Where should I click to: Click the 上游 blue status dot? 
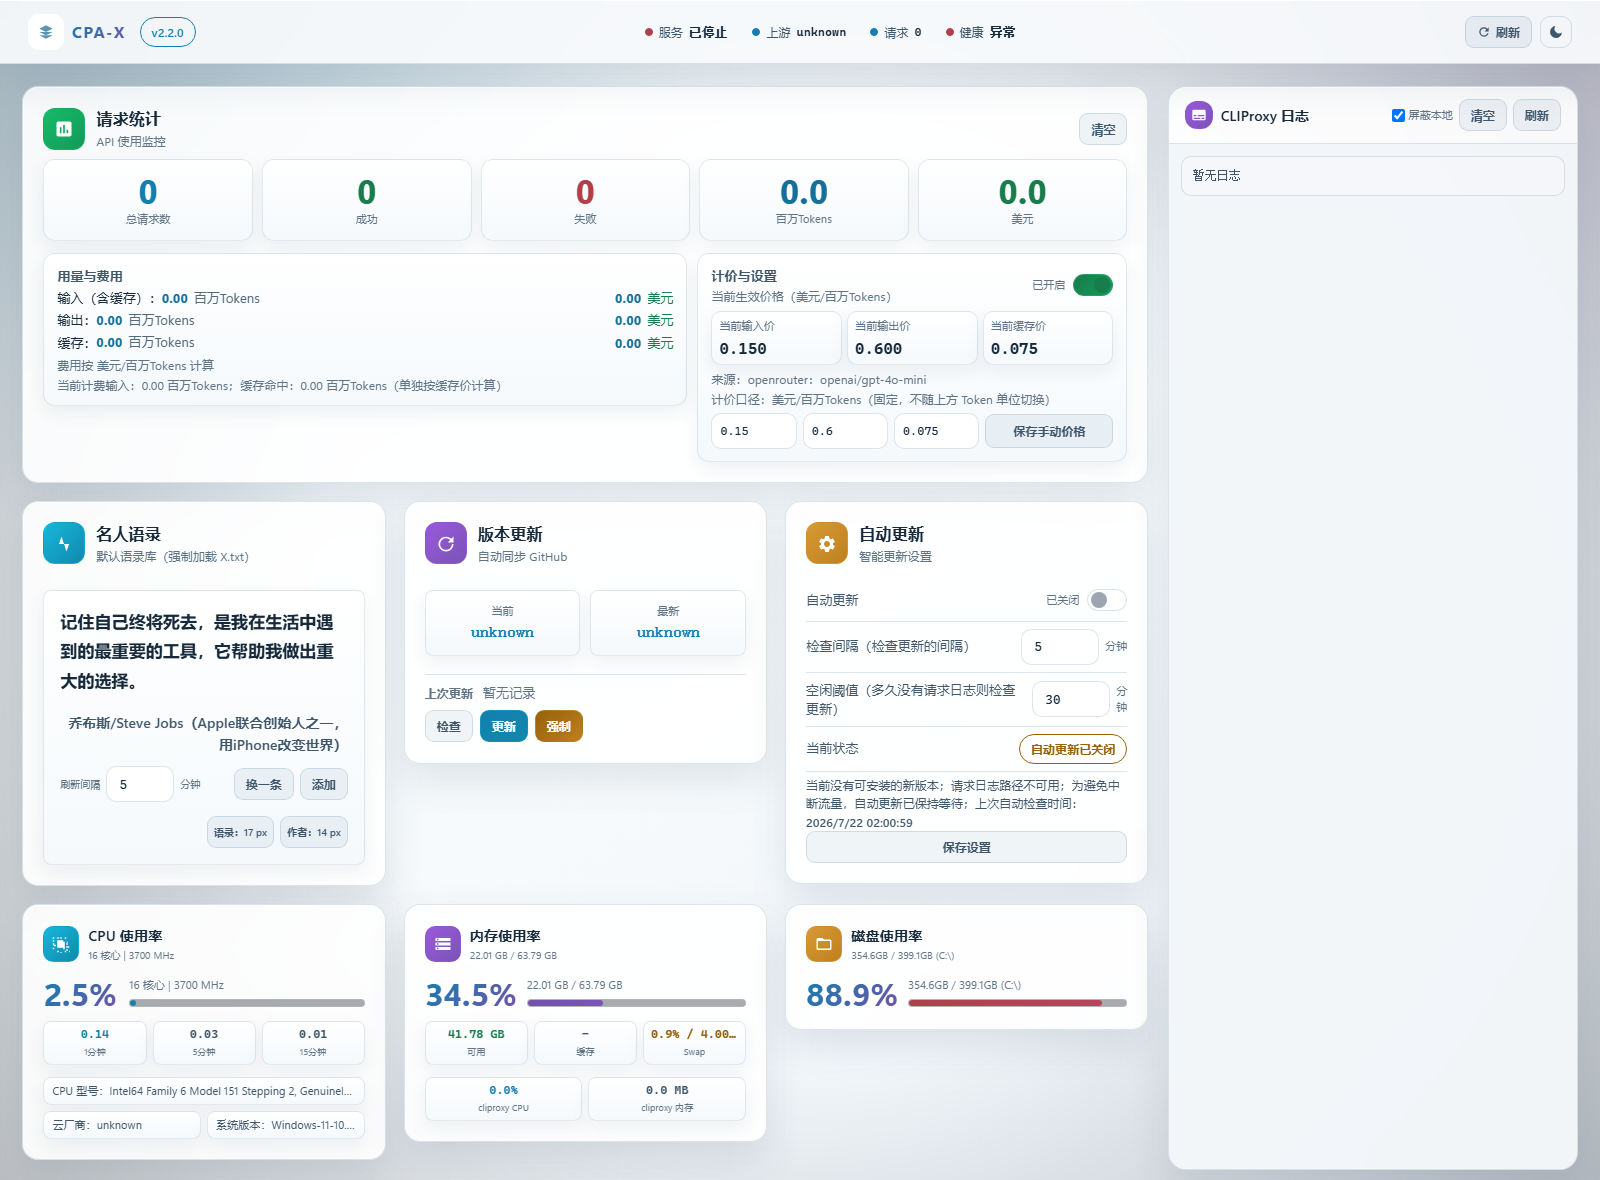756,32
